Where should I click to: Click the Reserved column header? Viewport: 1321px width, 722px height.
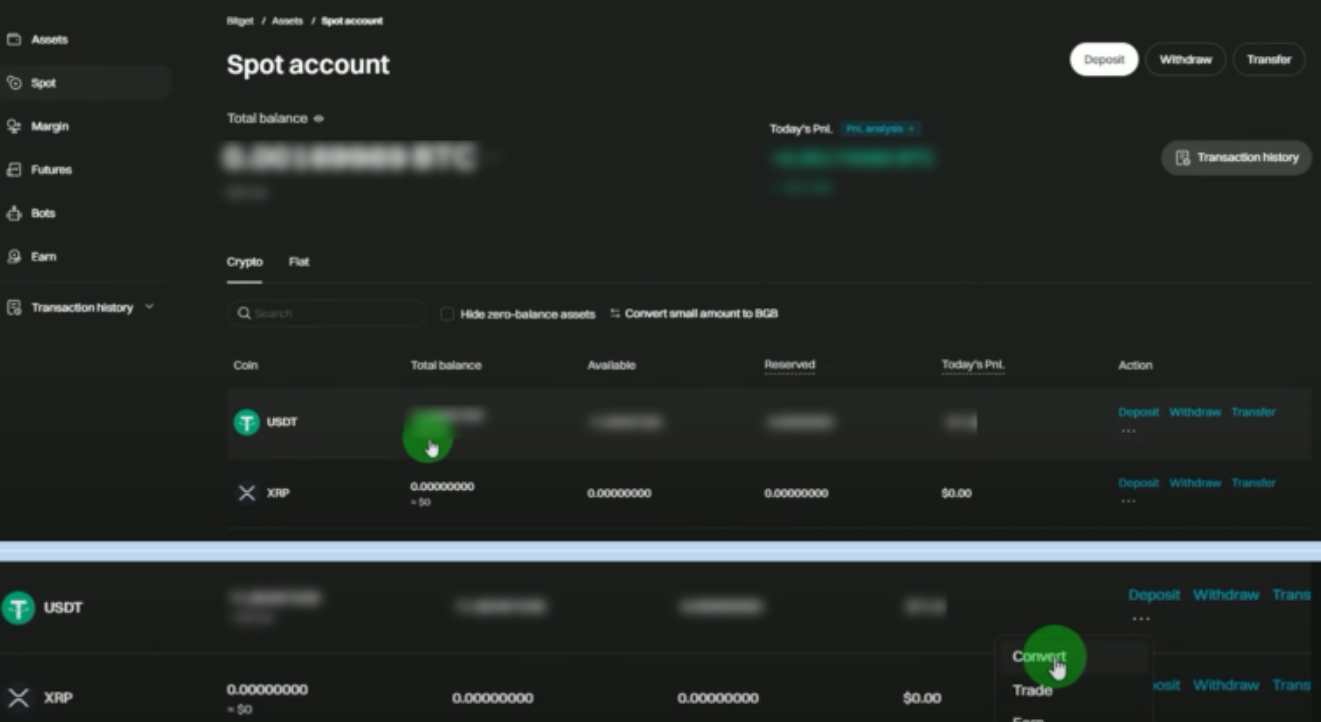[790, 365]
